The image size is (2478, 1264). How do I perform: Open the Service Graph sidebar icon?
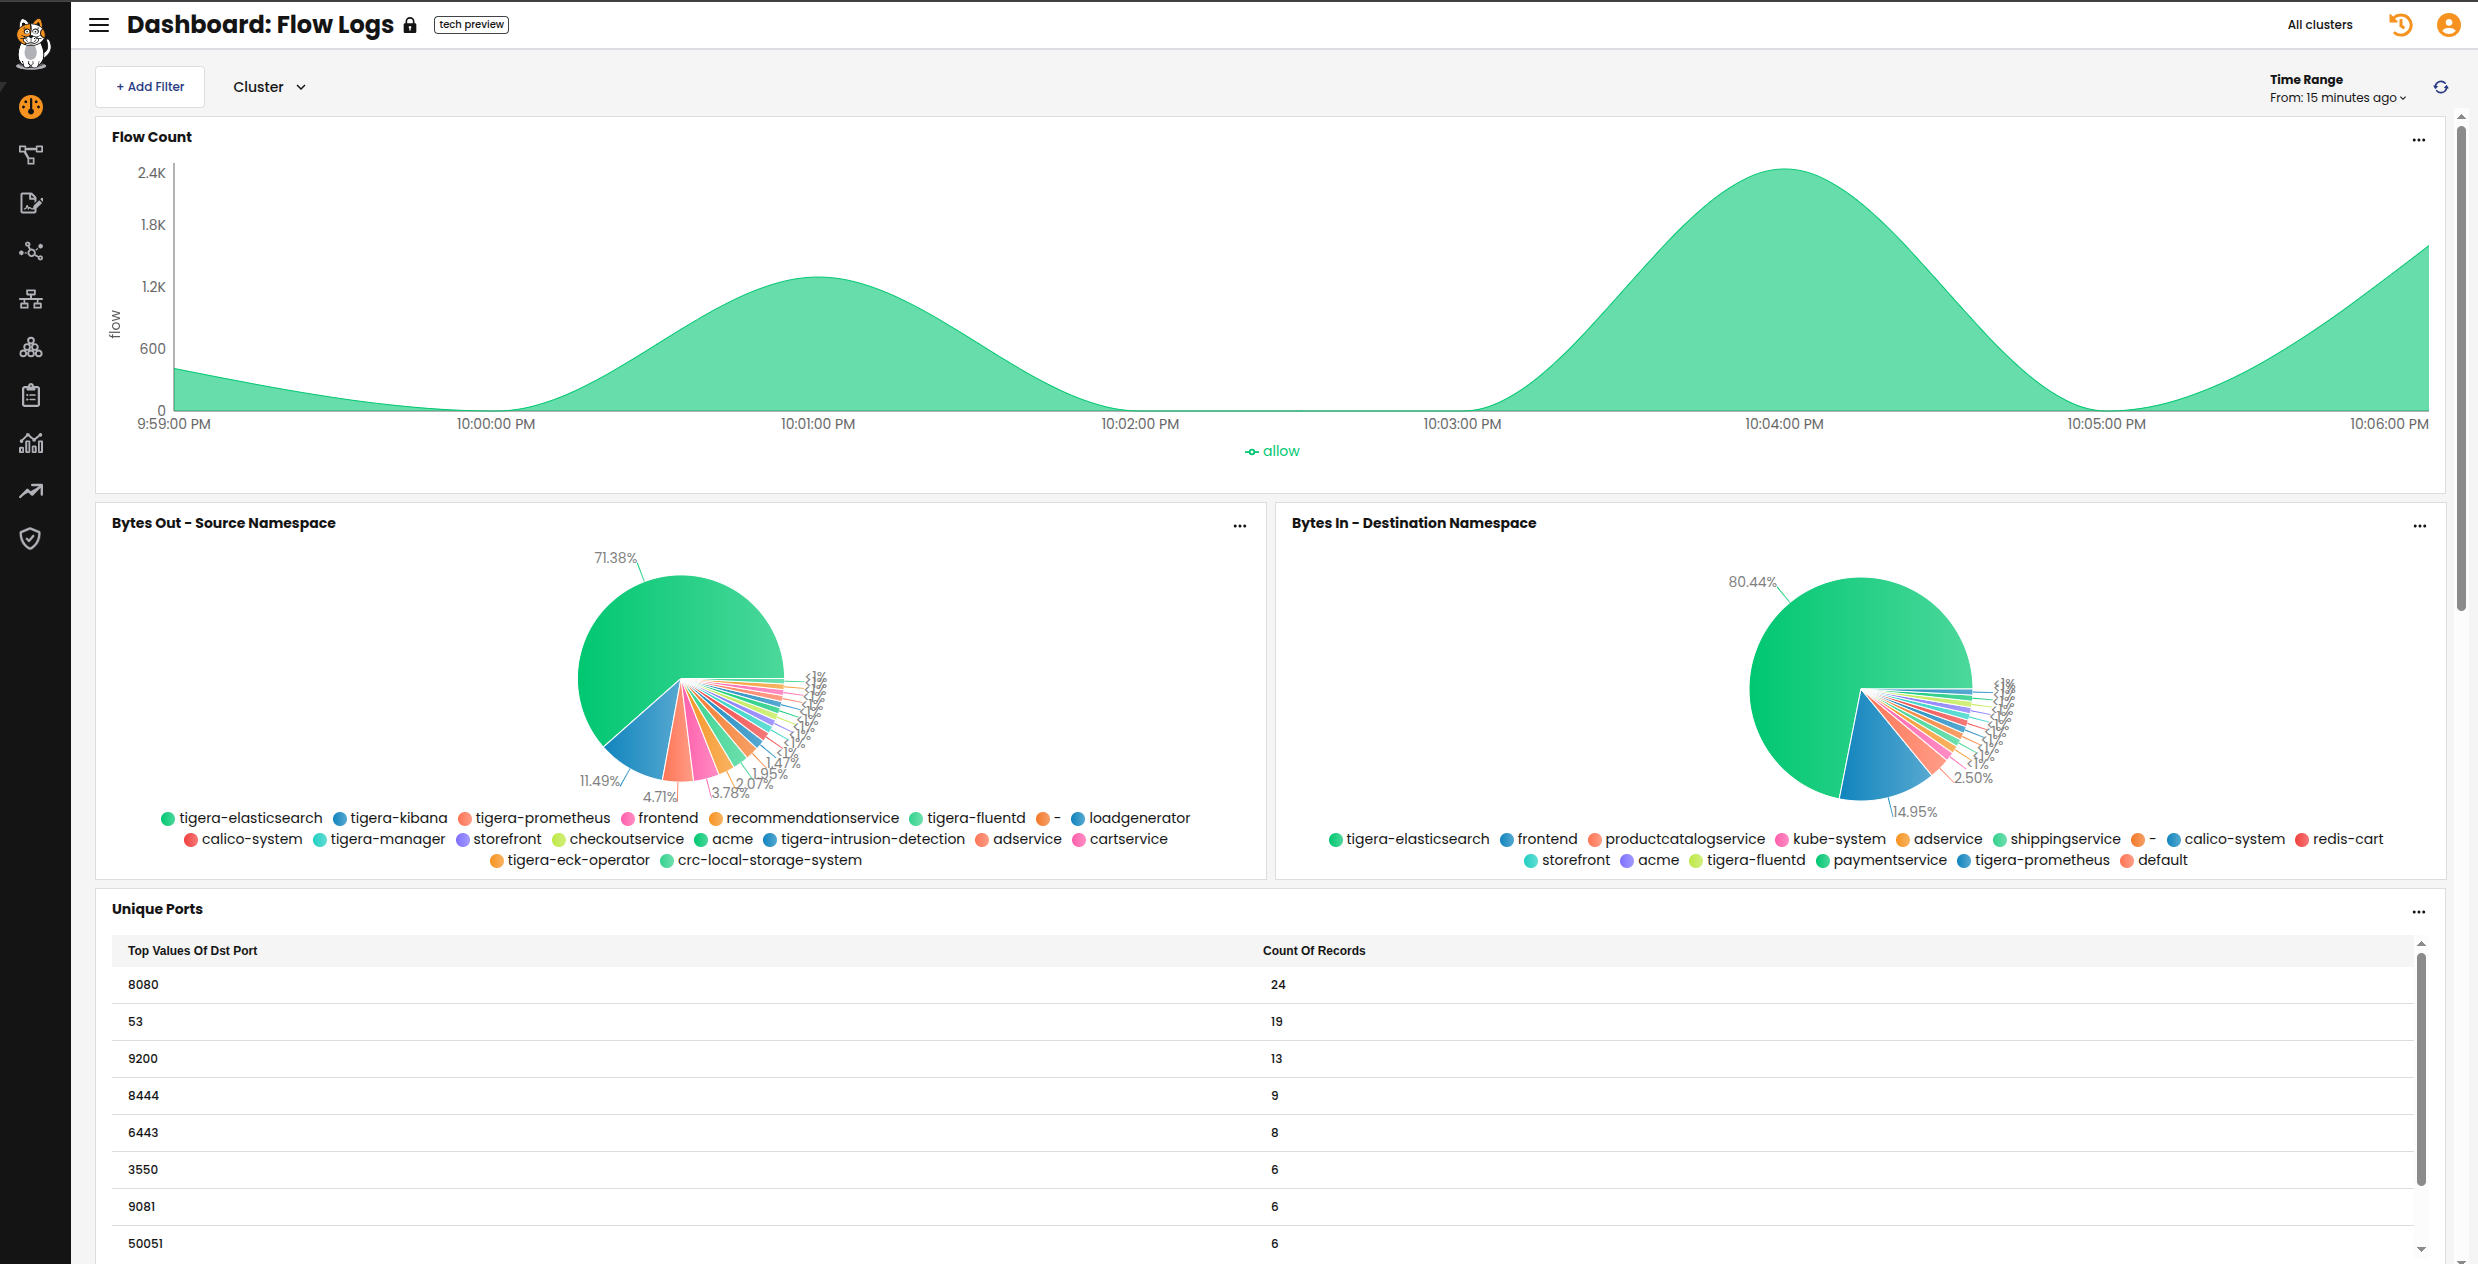[x=31, y=155]
